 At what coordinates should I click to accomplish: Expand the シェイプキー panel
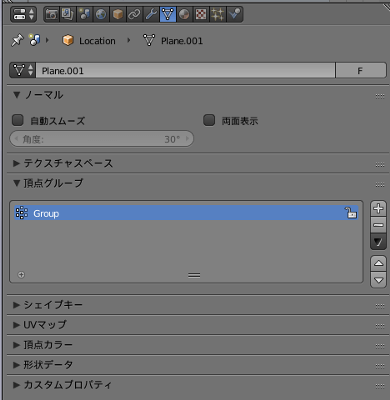point(16,305)
